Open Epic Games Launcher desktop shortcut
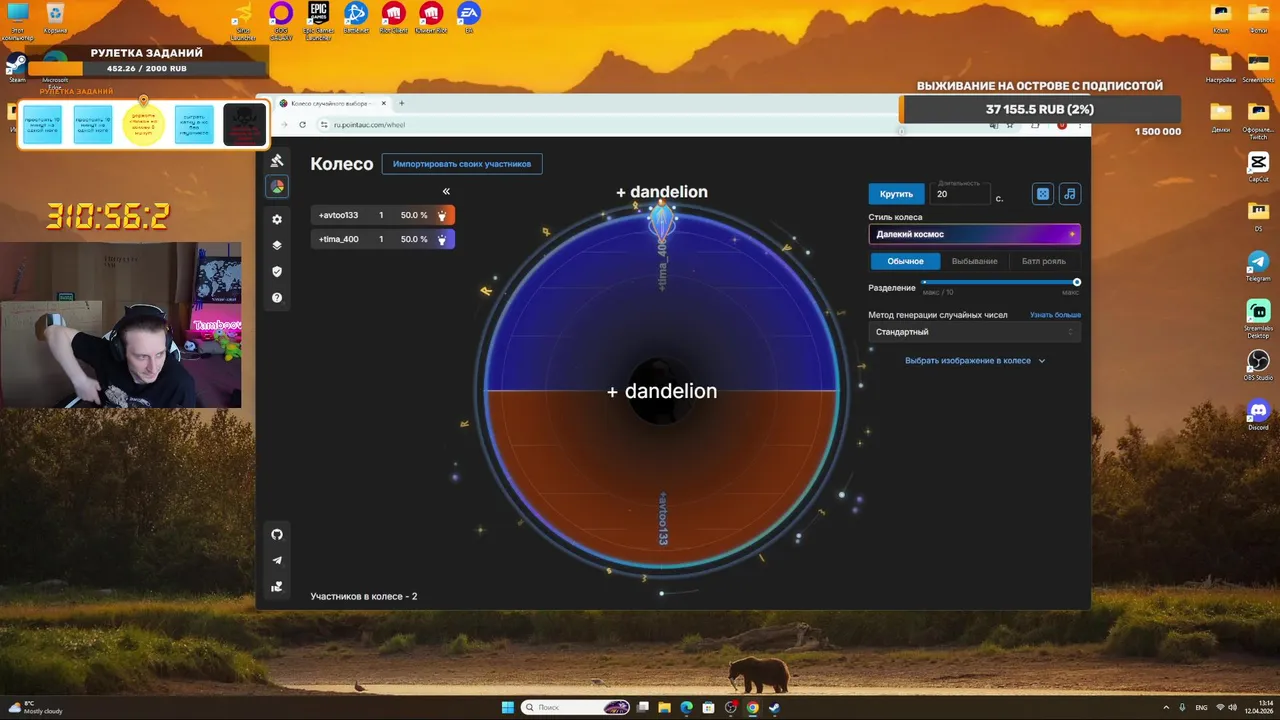The image size is (1280, 720). (x=318, y=21)
